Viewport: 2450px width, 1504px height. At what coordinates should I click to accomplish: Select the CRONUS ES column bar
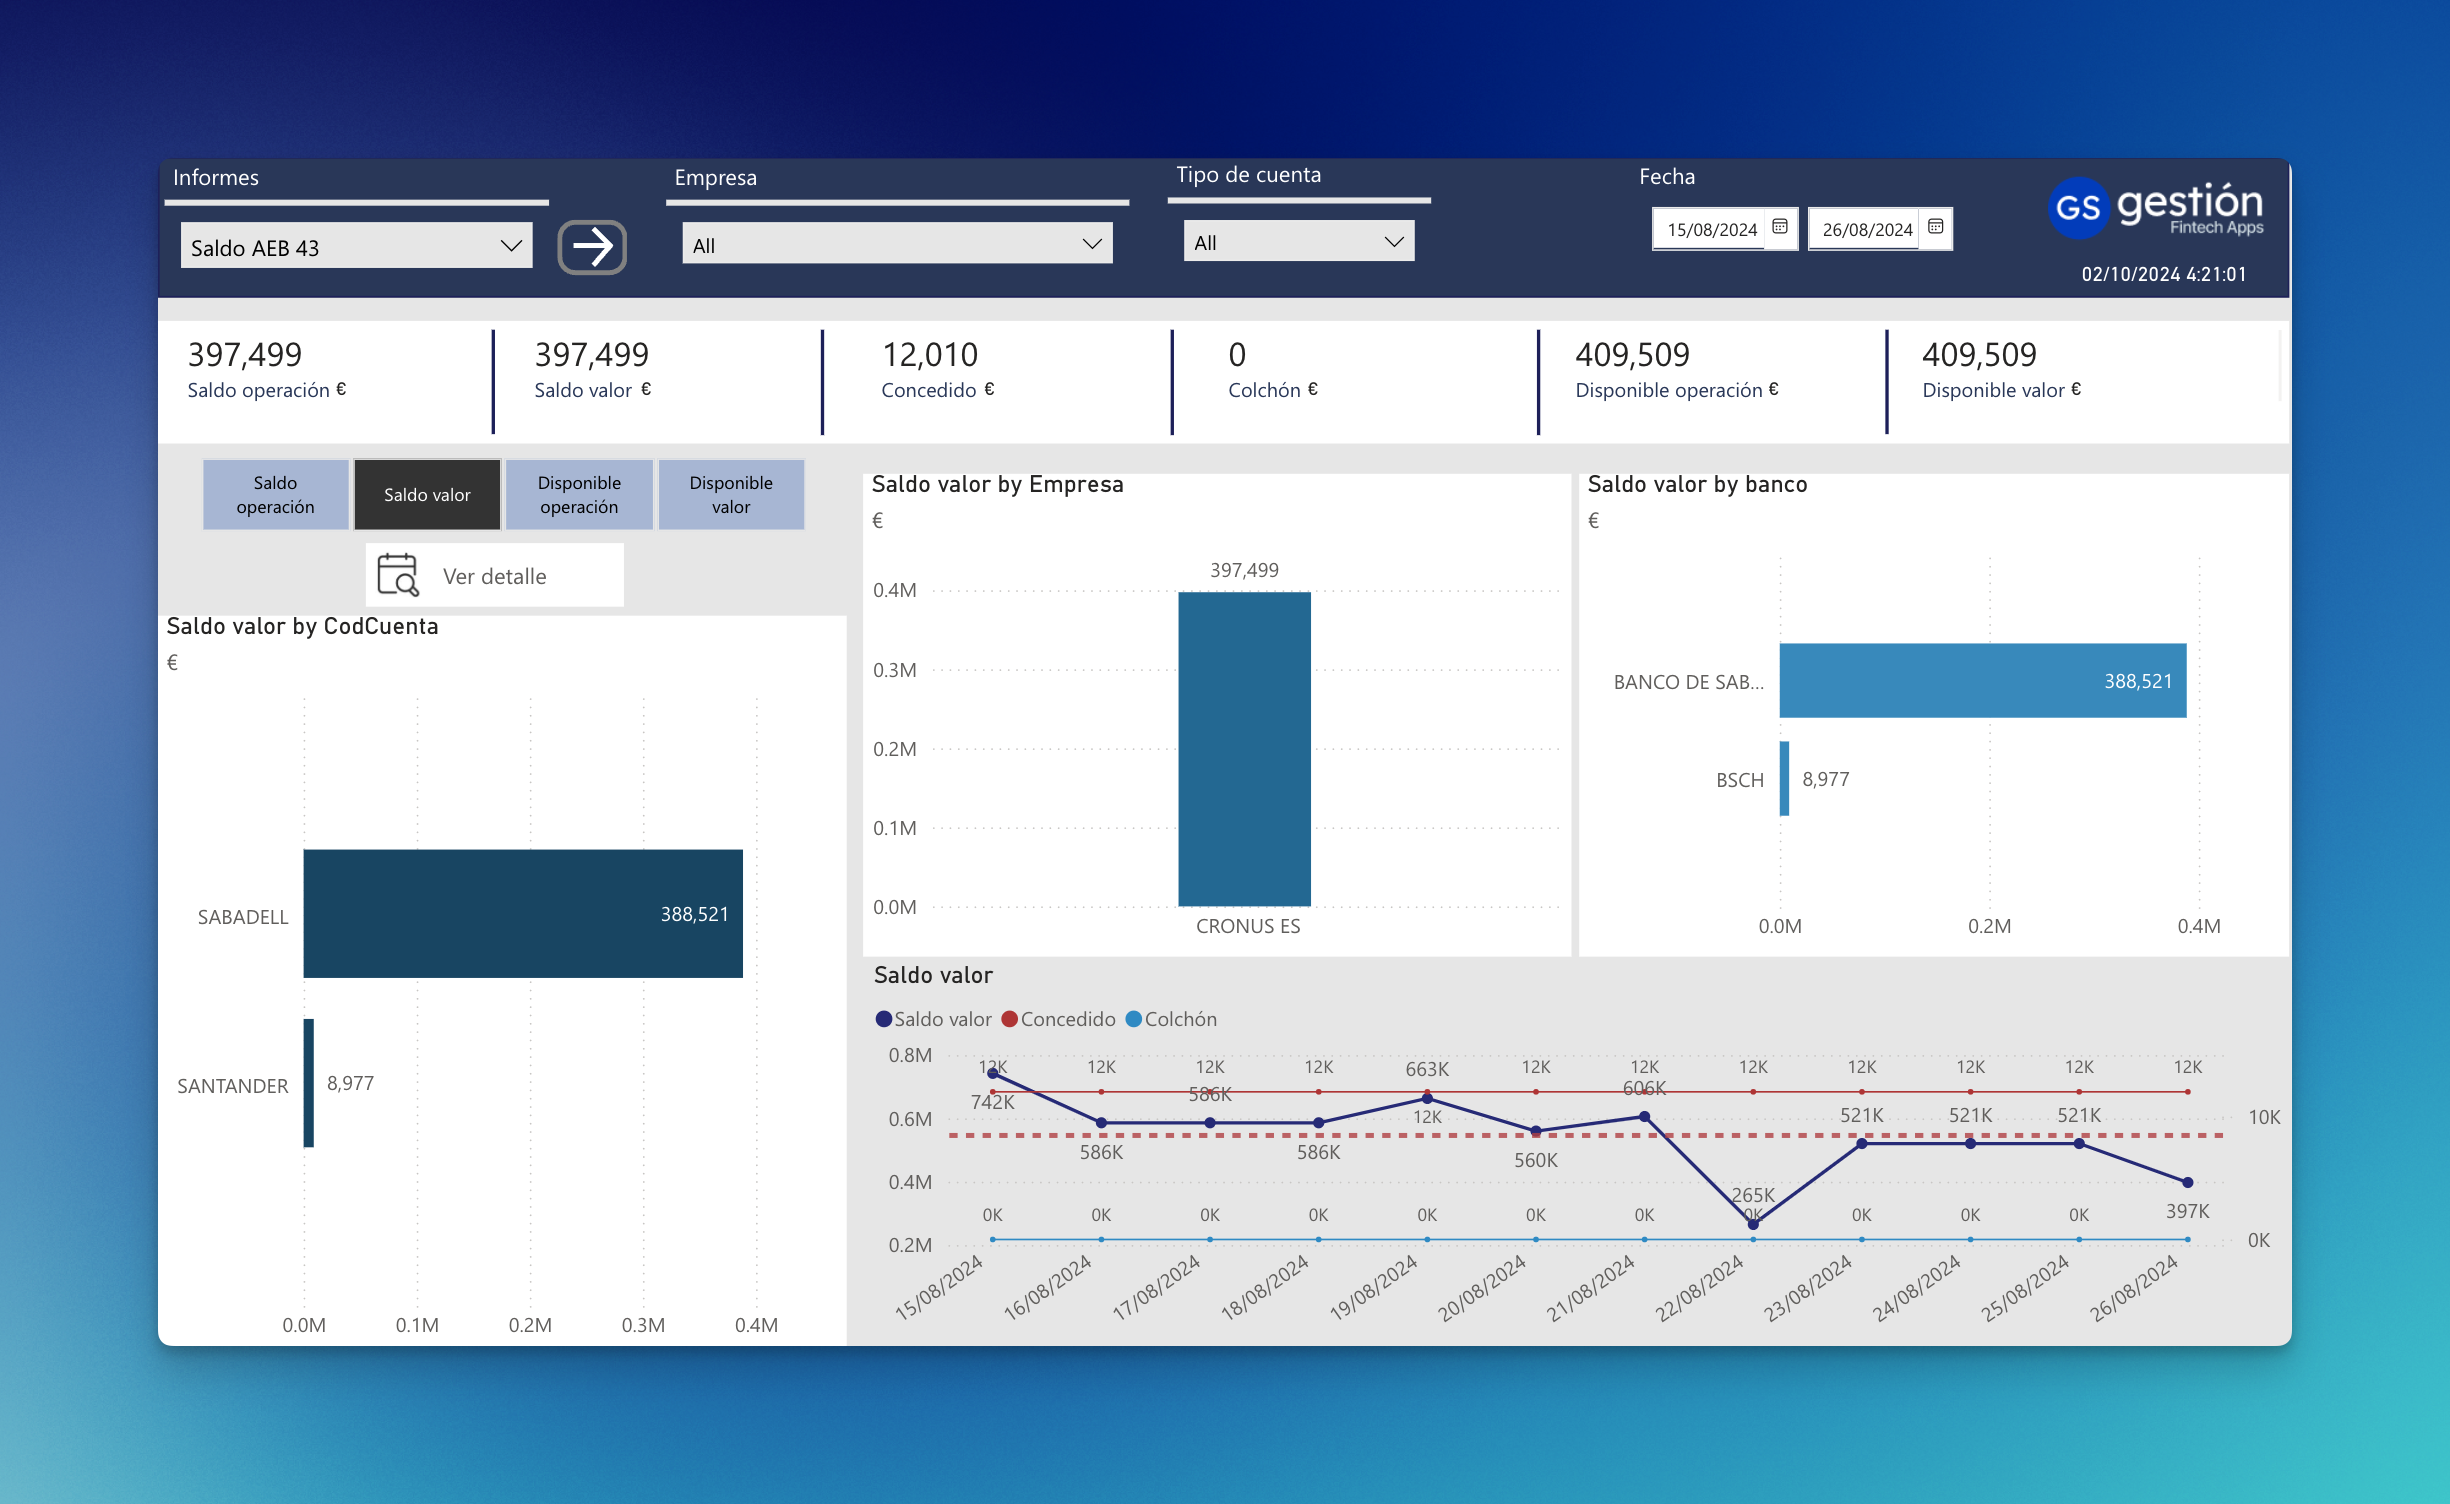coord(1244,749)
